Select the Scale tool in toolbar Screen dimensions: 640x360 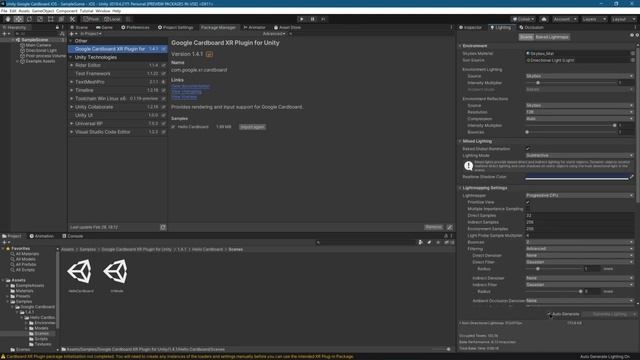coord(40,19)
